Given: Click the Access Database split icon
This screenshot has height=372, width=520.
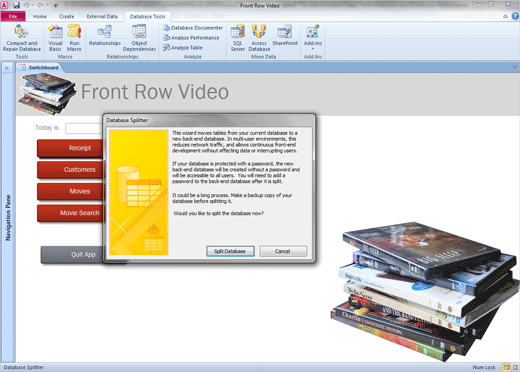Looking at the screenshot, I should [x=259, y=38].
